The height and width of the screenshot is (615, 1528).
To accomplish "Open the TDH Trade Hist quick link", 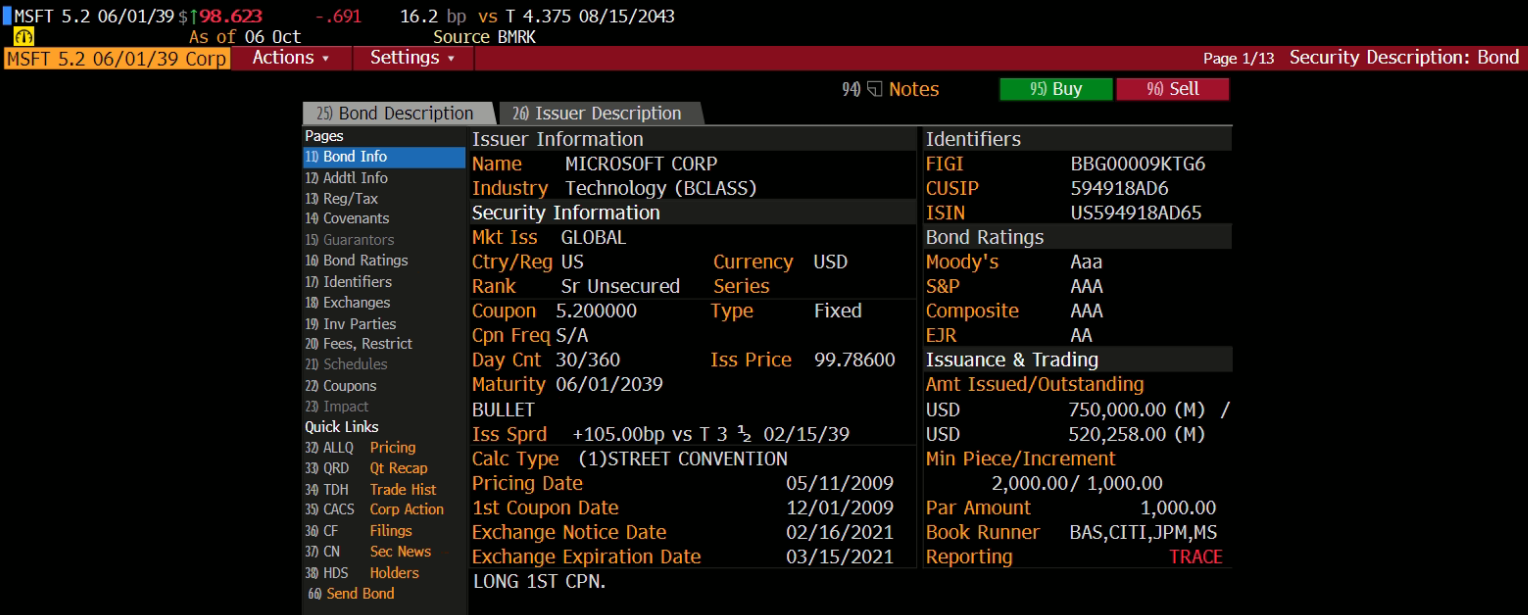I will (x=370, y=490).
